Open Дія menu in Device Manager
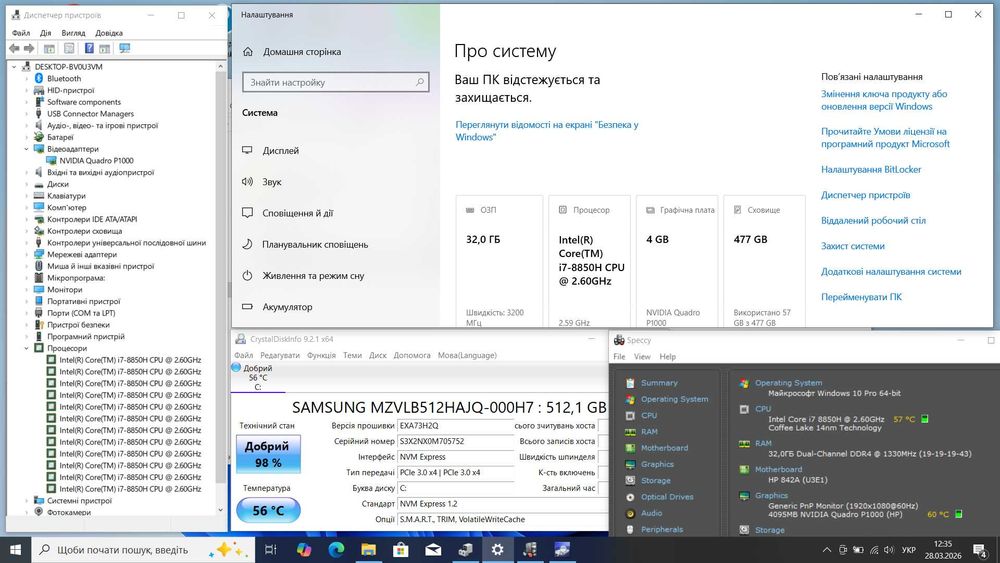Viewport: 1000px width, 563px height. point(45,33)
